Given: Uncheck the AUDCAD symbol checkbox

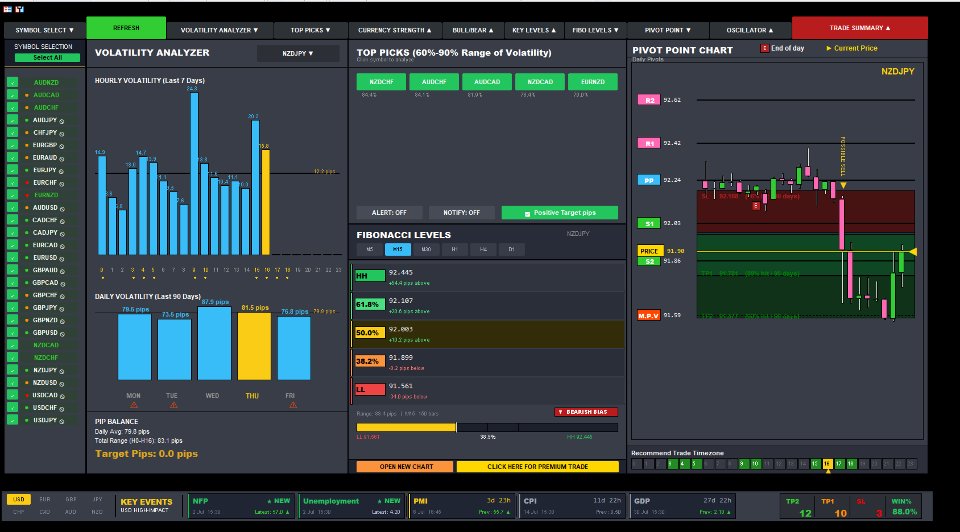Looking at the screenshot, I should coord(12,95).
